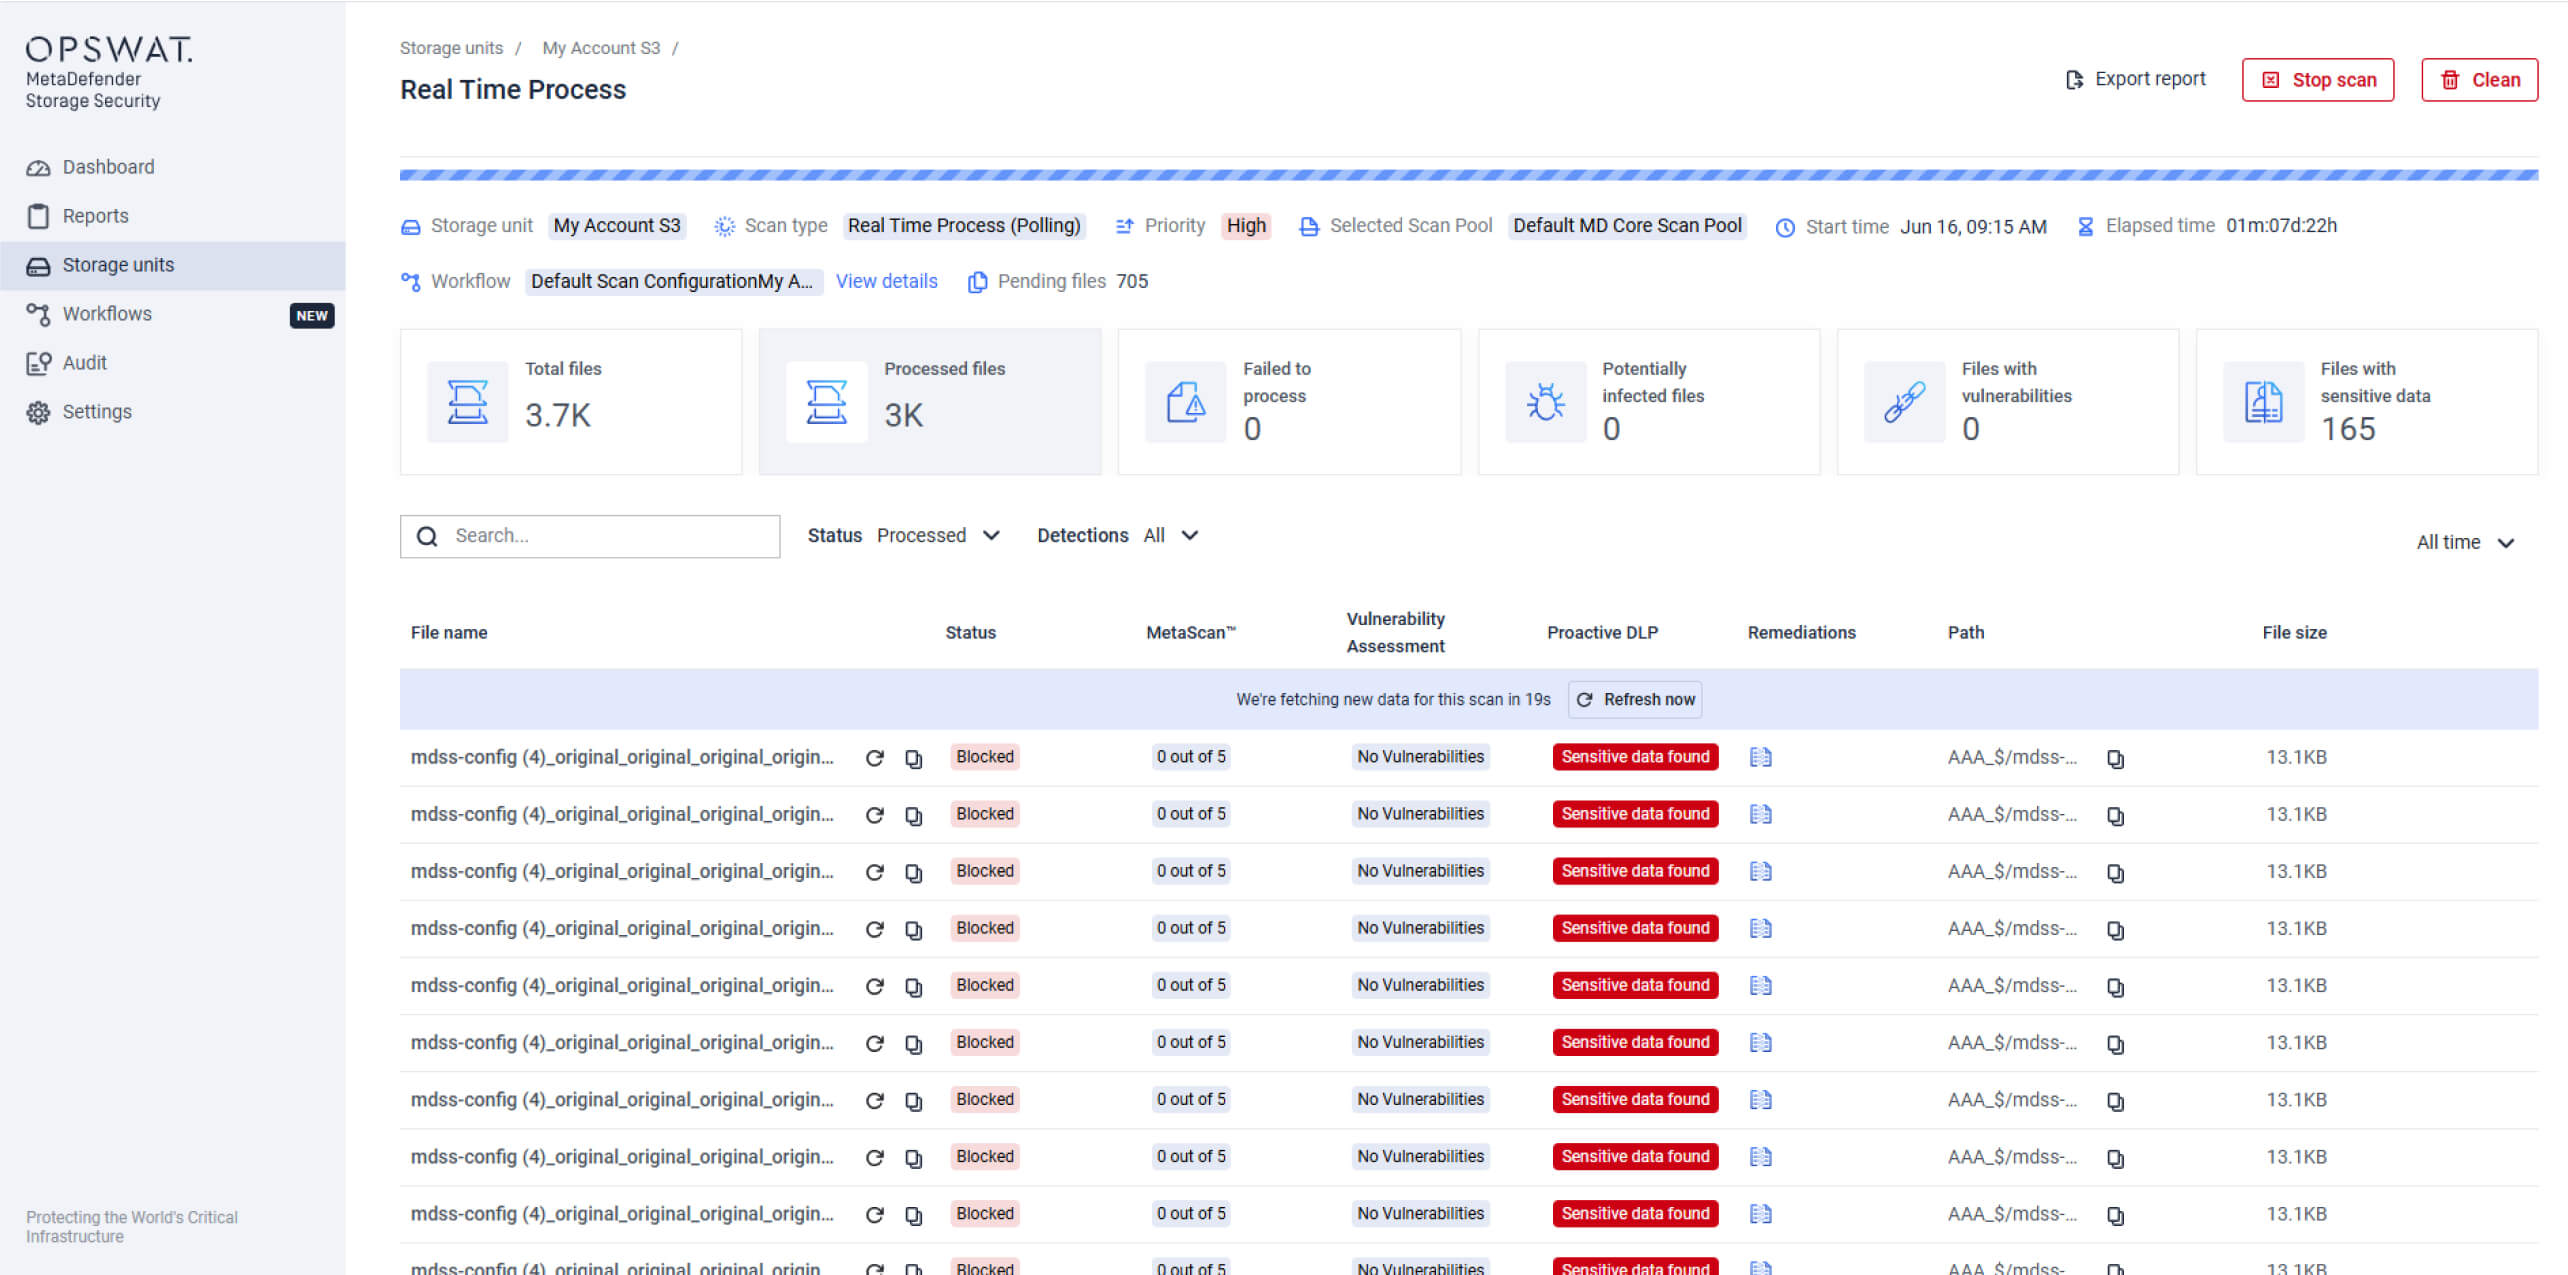Screen dimensions: 2568x1275
Task: Copy the path of the first file row
Action: point(2117,758)
